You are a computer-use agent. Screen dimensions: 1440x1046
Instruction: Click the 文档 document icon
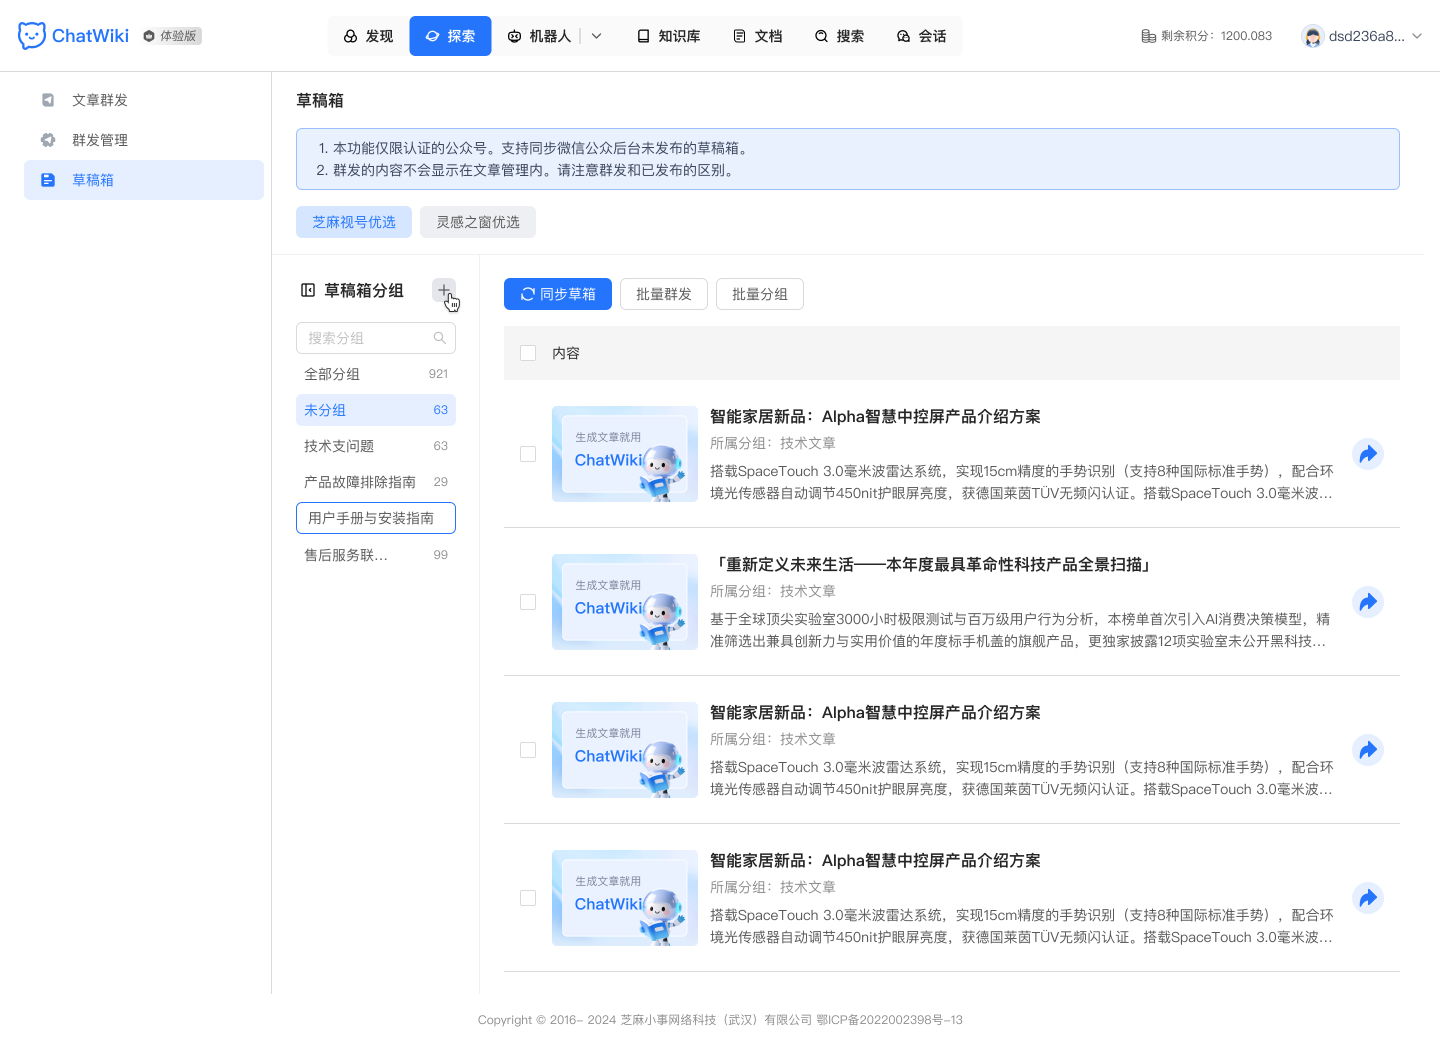[x=739, y=35]
